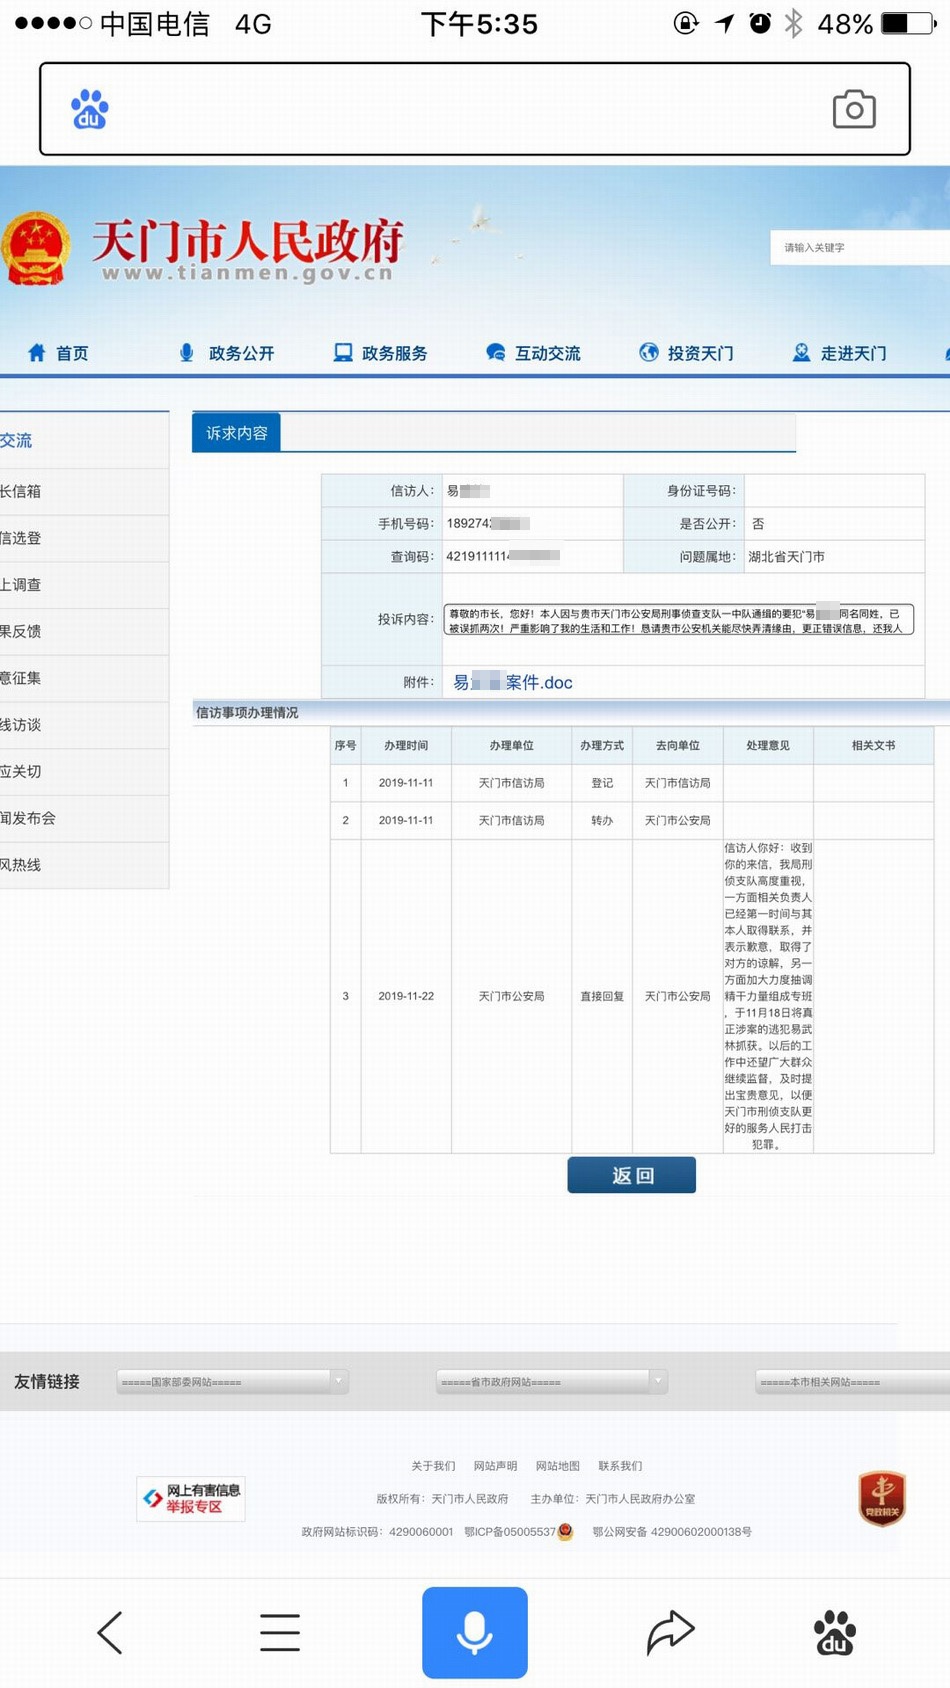The width and height of the screenshot is (950, 1688).
Task: Select 闻发布会 in the left sidebar
Action: click(x=84, y=818)
